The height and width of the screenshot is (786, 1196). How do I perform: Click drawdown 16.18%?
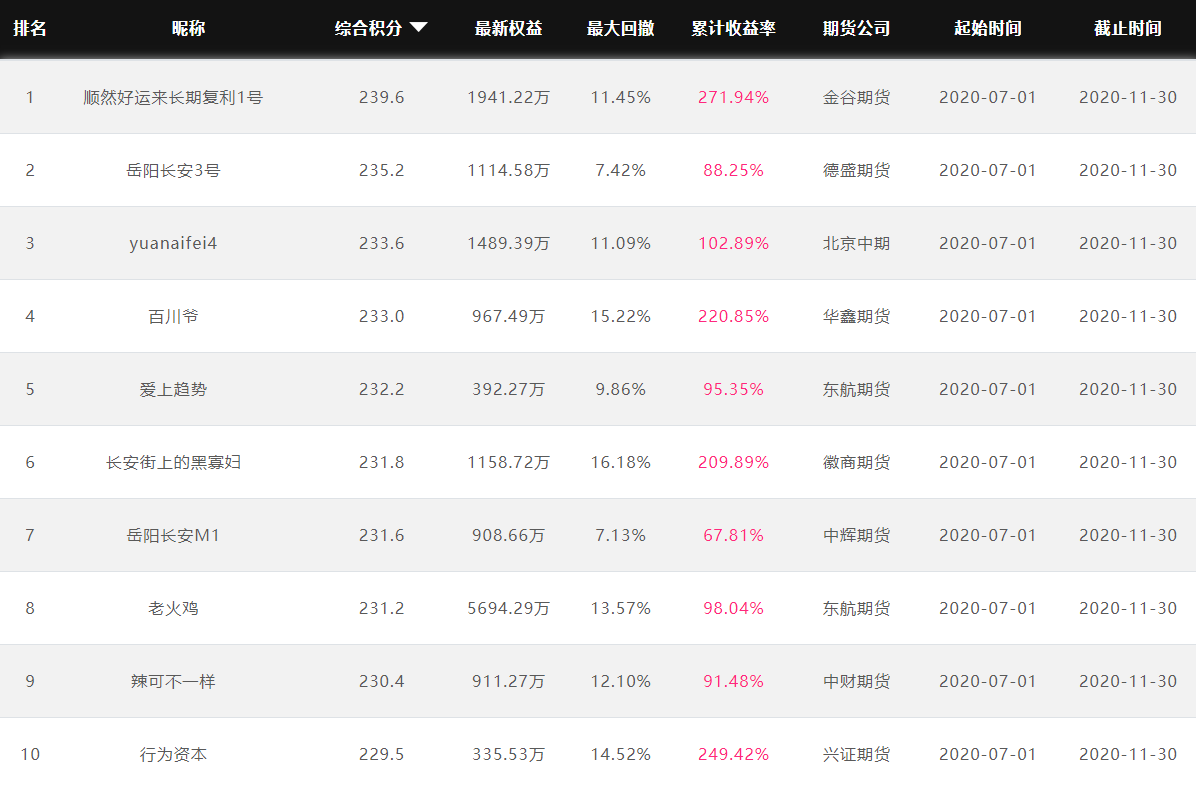[x=620, y=462]
